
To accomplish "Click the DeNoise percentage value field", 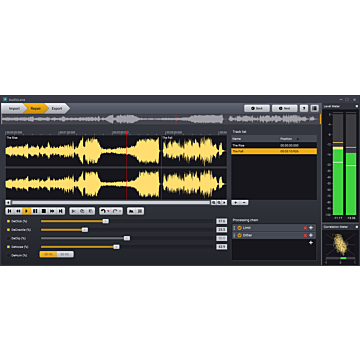I will click(221, 247).
